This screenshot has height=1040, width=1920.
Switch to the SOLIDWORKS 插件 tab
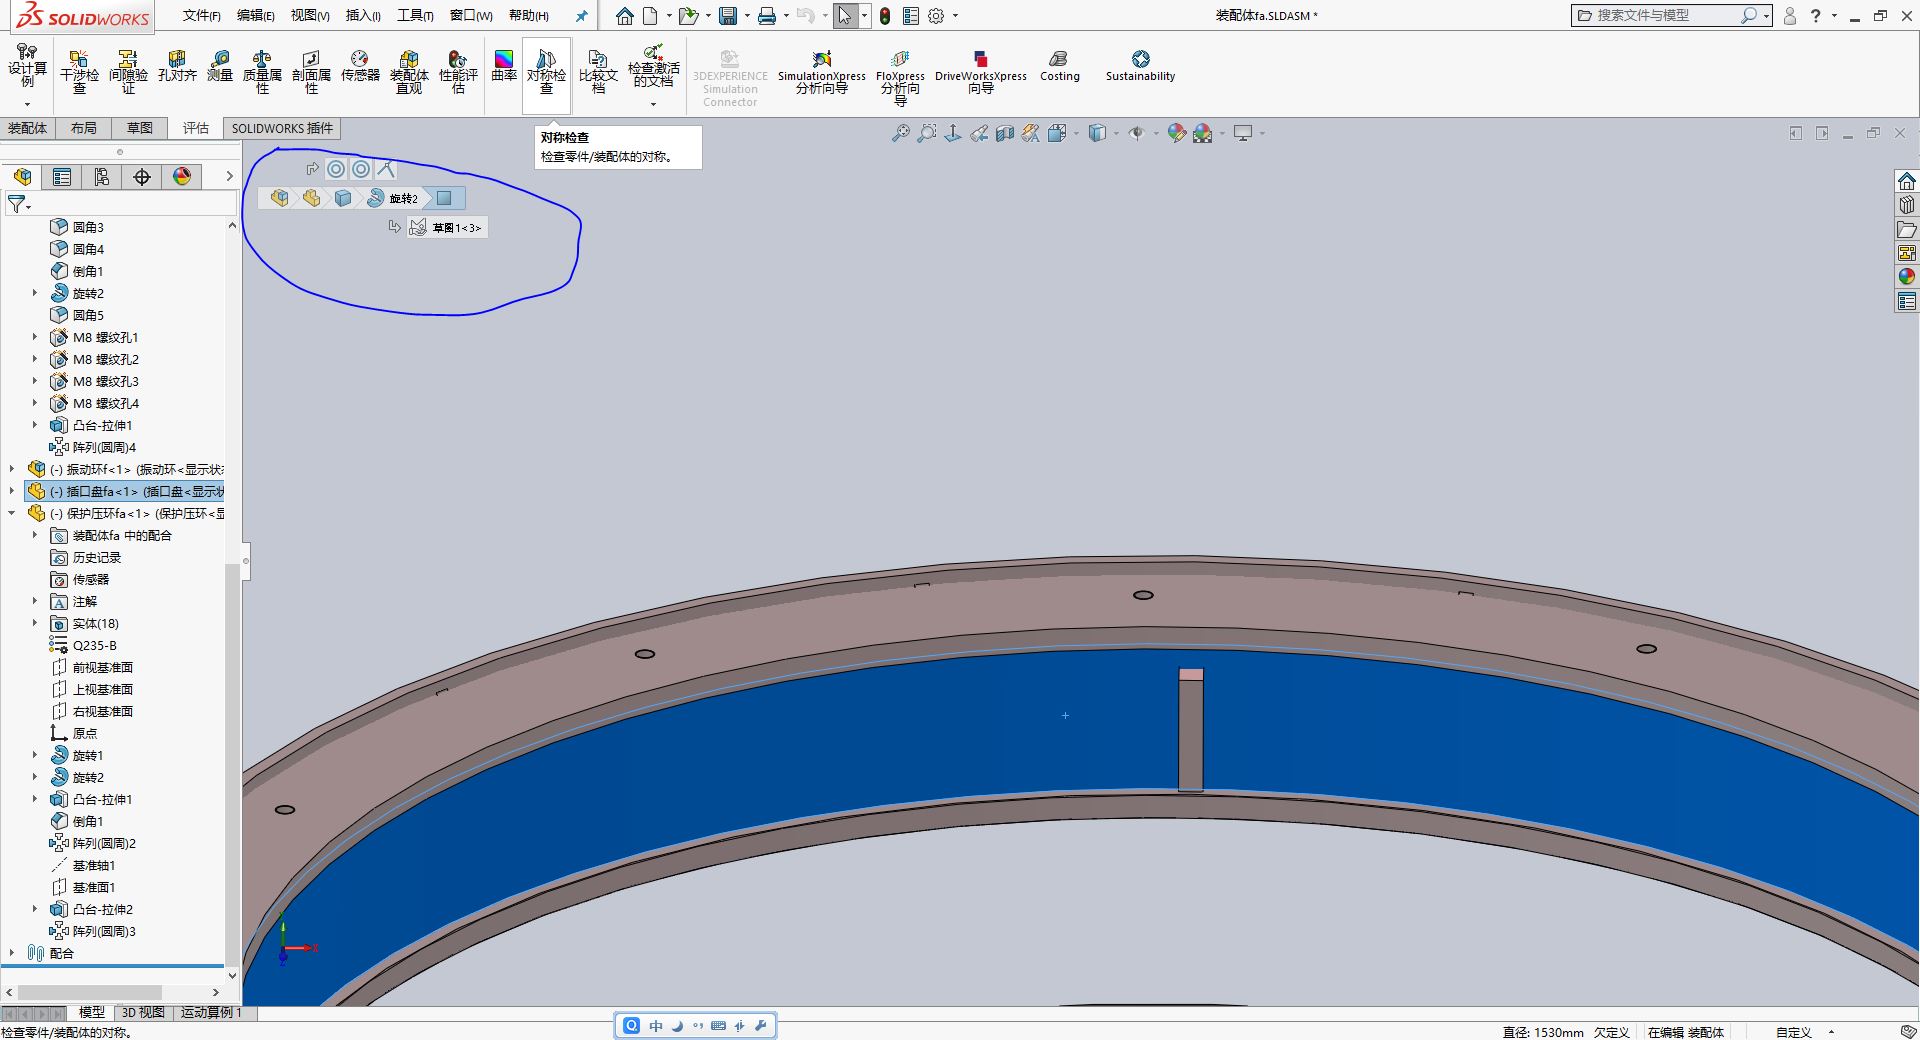click(x=282, y=128)
